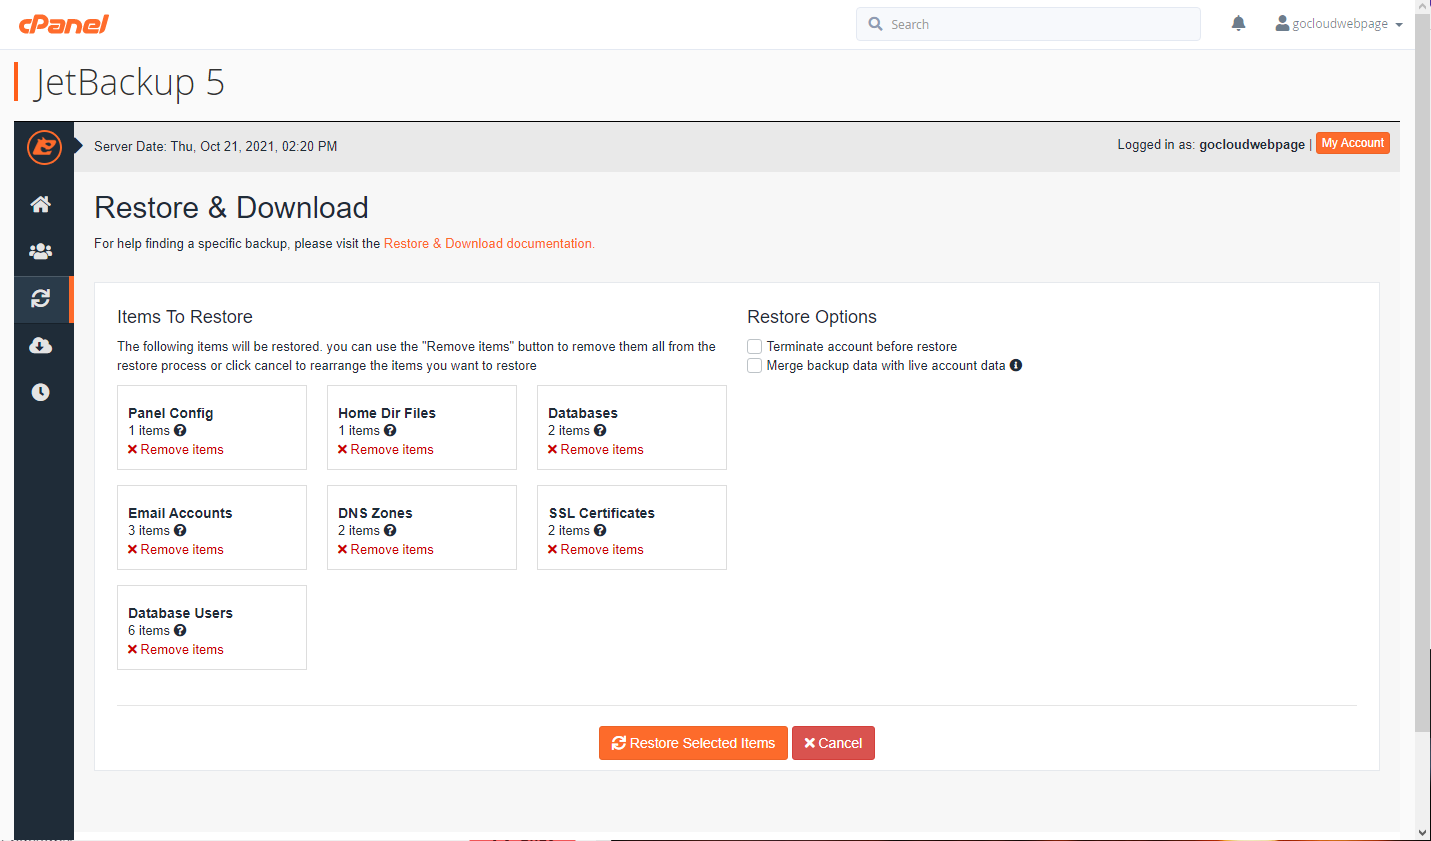1431x841 pixels.
Task: Remove items from Panel Config
Action: pyautogui.click(x=176, y=449)
